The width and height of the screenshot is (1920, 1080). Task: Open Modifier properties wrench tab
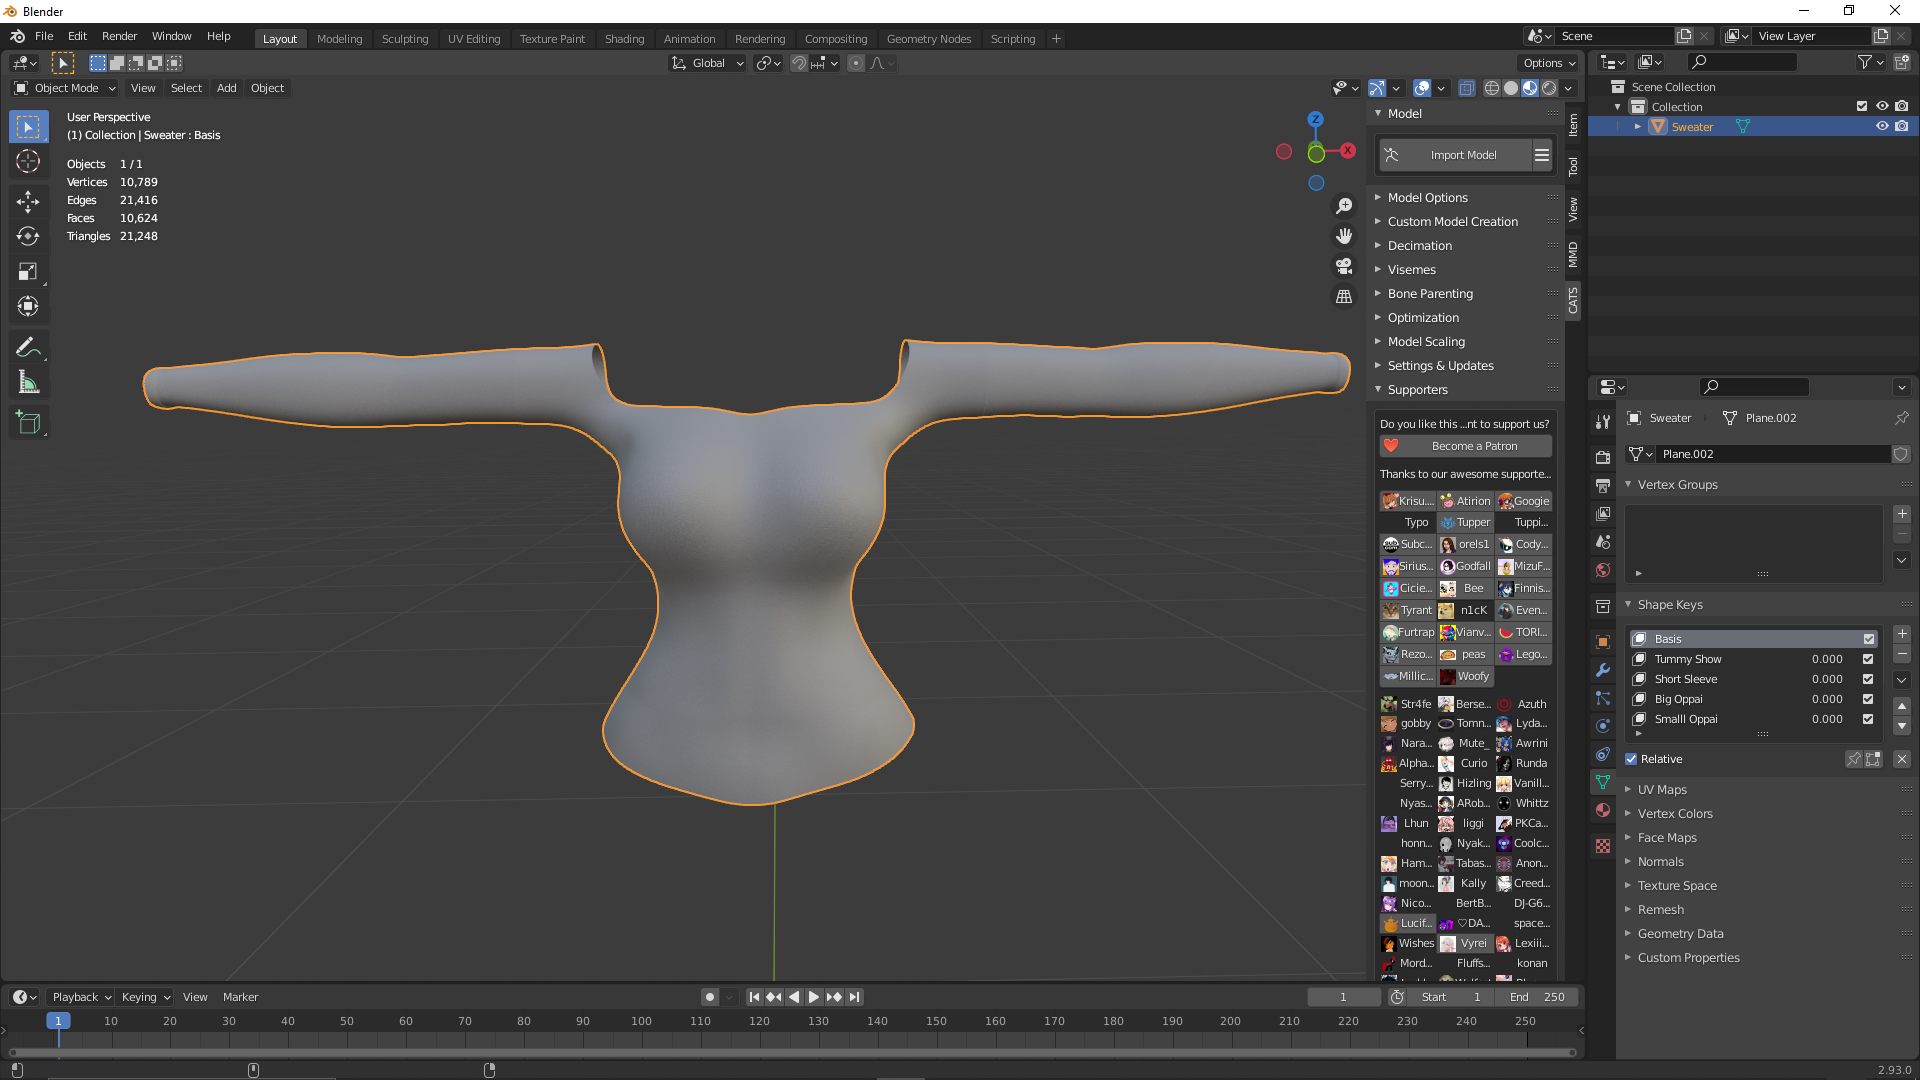1603,670
